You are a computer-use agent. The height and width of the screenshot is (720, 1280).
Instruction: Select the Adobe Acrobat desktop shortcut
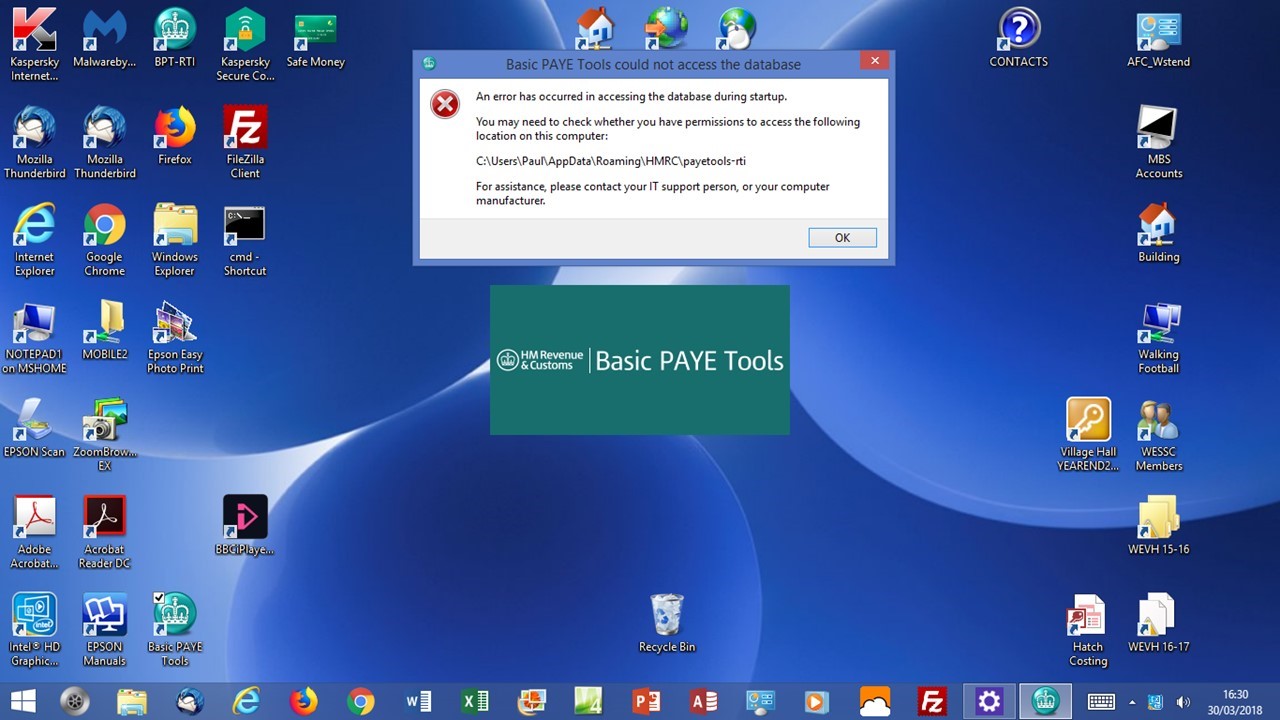click(35, 533)
